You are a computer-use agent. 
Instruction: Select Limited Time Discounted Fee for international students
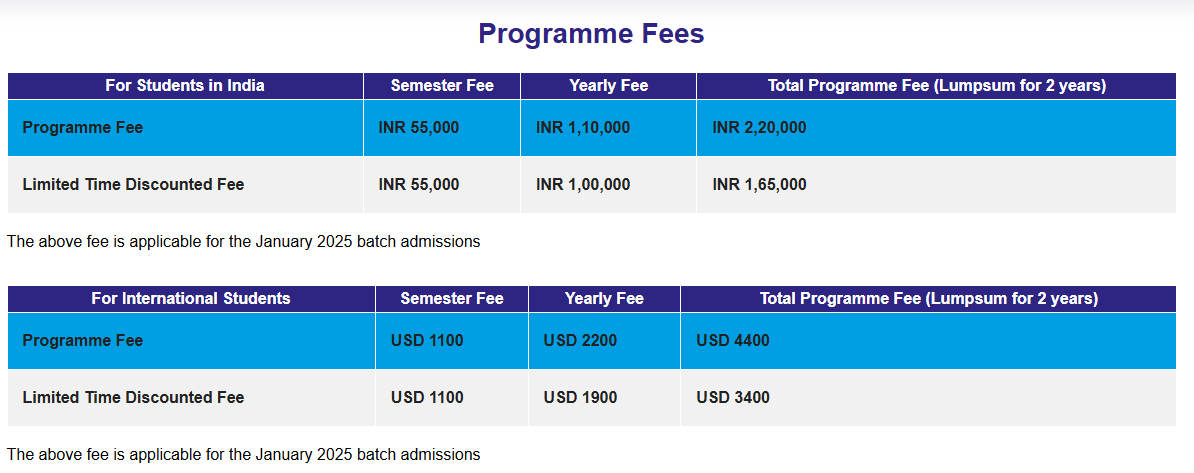coord(133,398)
